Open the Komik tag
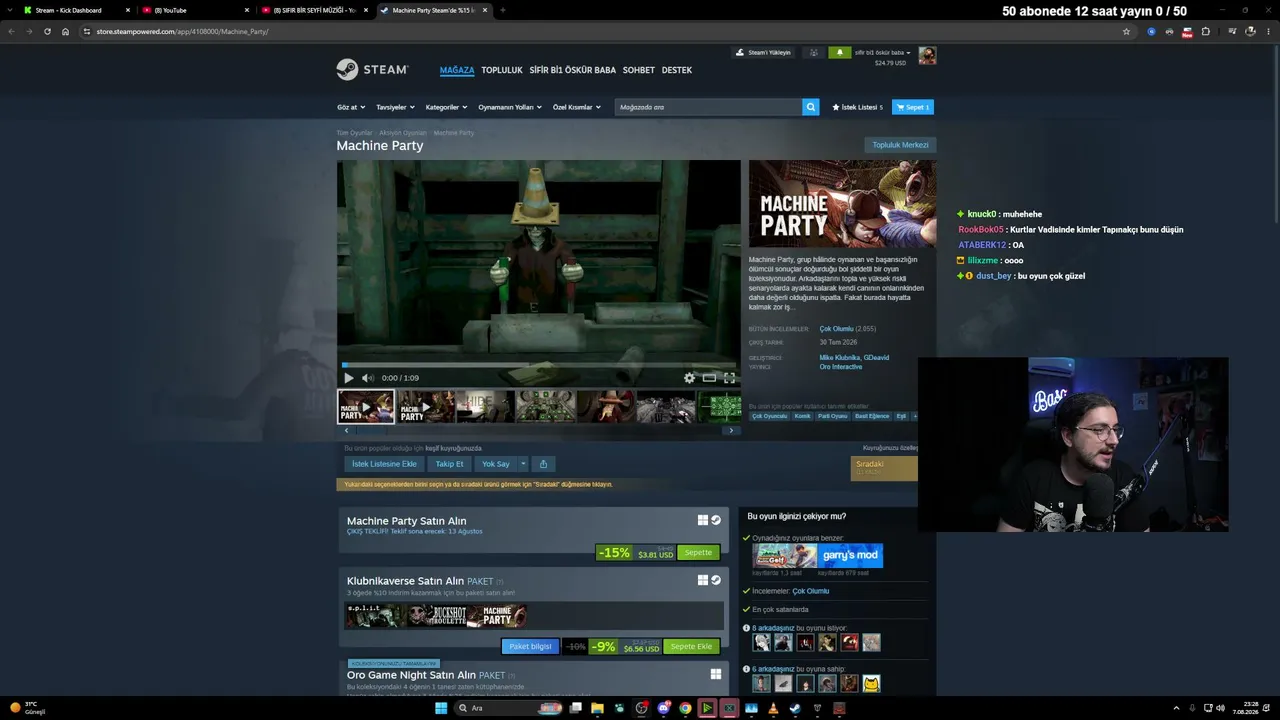Image resolution: width=1280 pixels, height=720 pixels. [x=803, y=416]
